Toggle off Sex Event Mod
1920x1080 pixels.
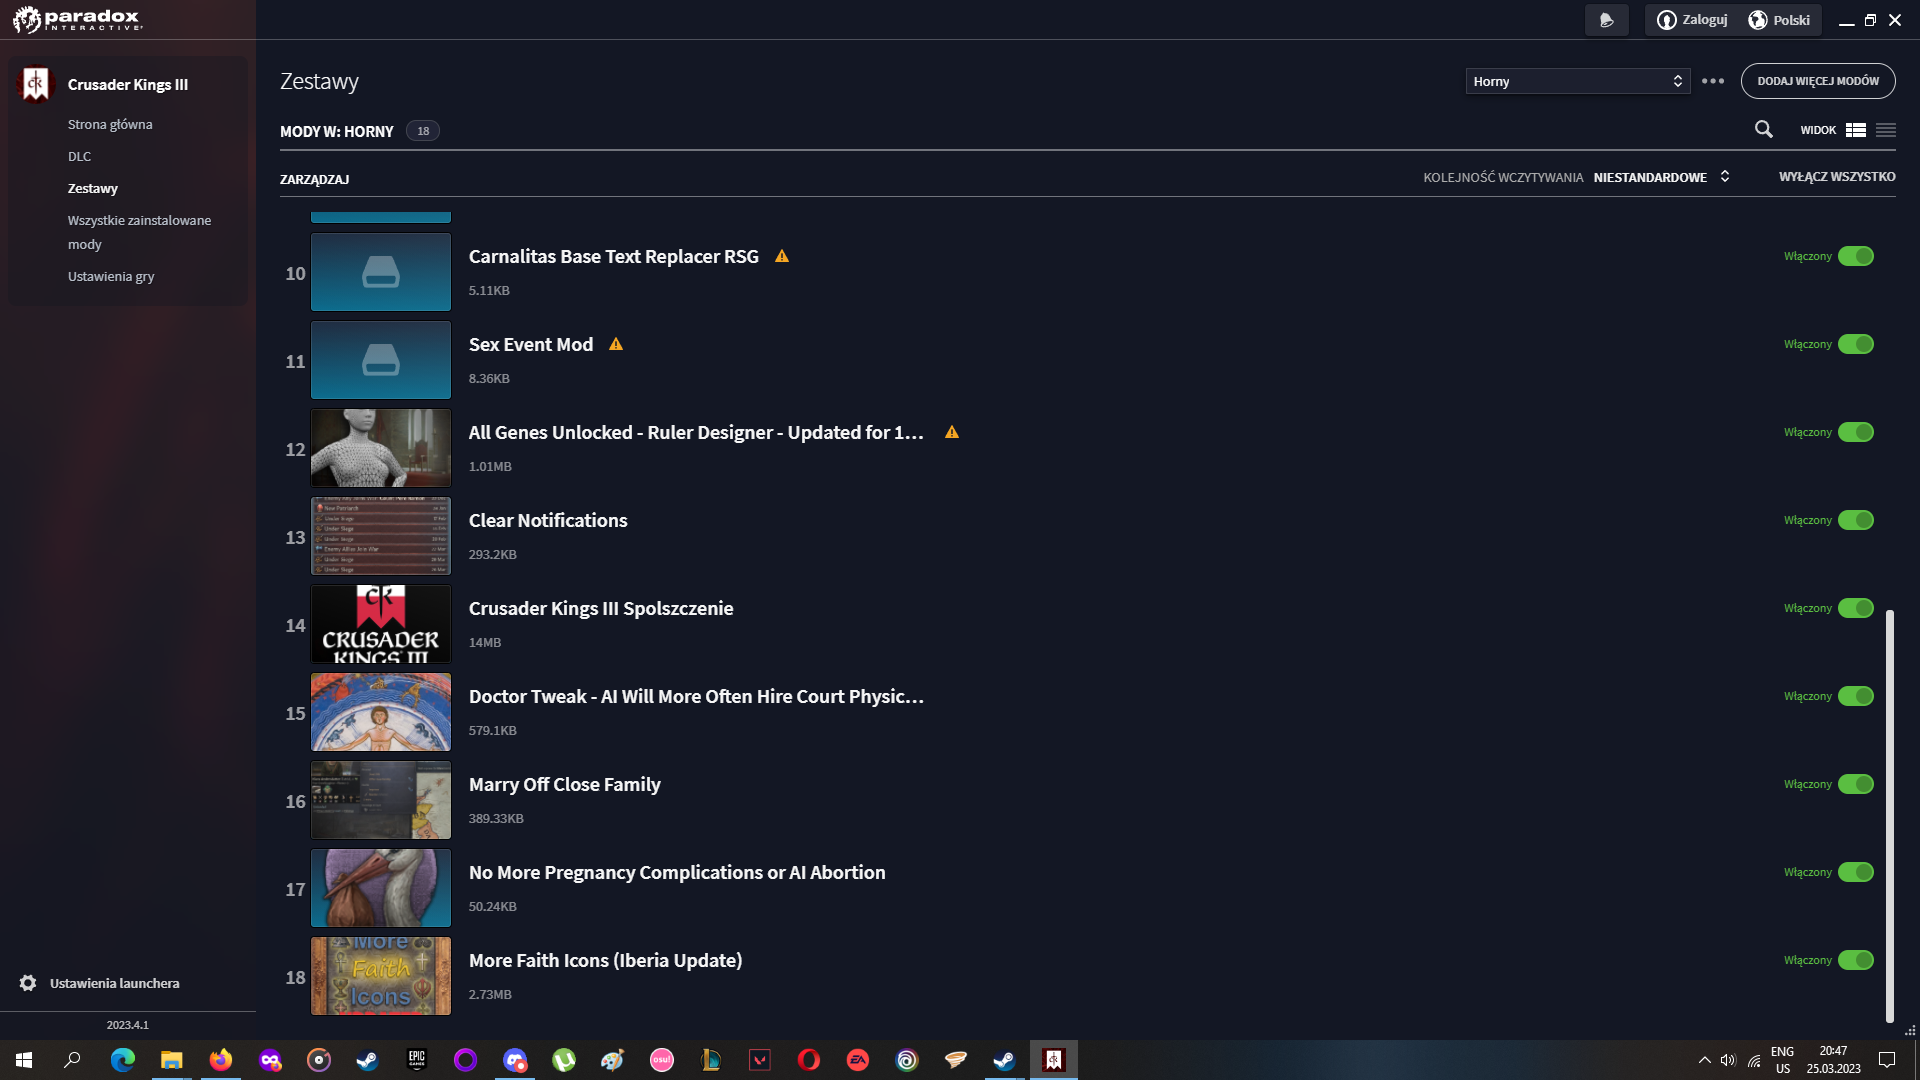[1856, 344]
